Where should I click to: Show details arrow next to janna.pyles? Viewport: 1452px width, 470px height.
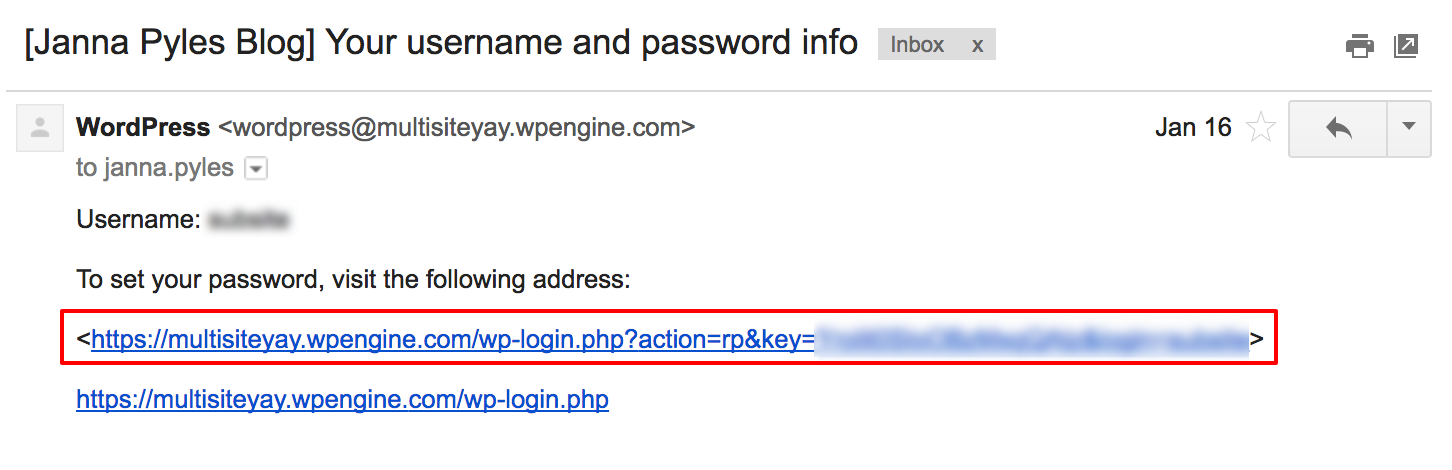(x=257, y=169)
